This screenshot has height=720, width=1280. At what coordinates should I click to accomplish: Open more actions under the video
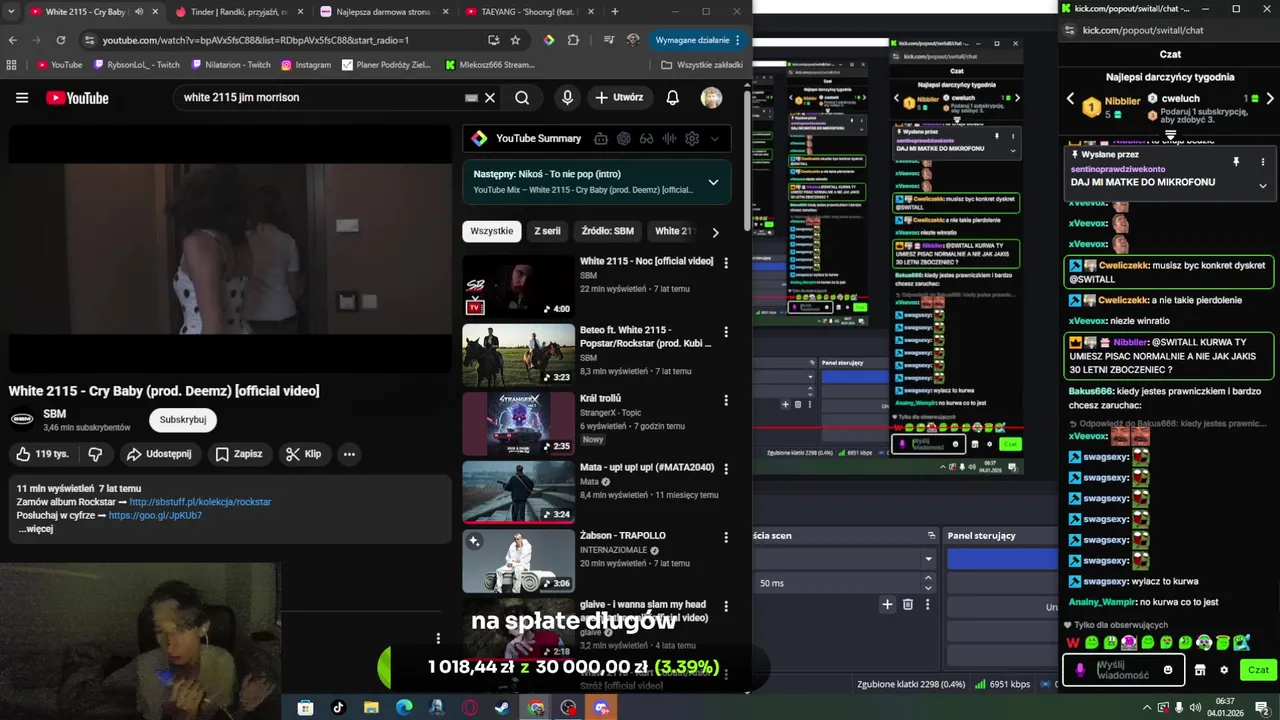(349, 454)
